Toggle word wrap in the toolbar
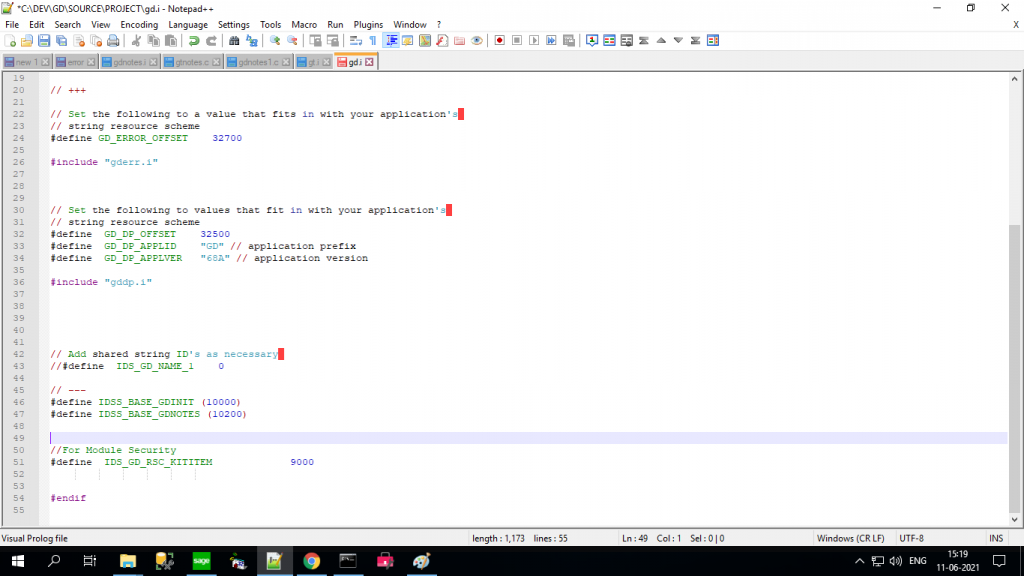 [354, 40]
